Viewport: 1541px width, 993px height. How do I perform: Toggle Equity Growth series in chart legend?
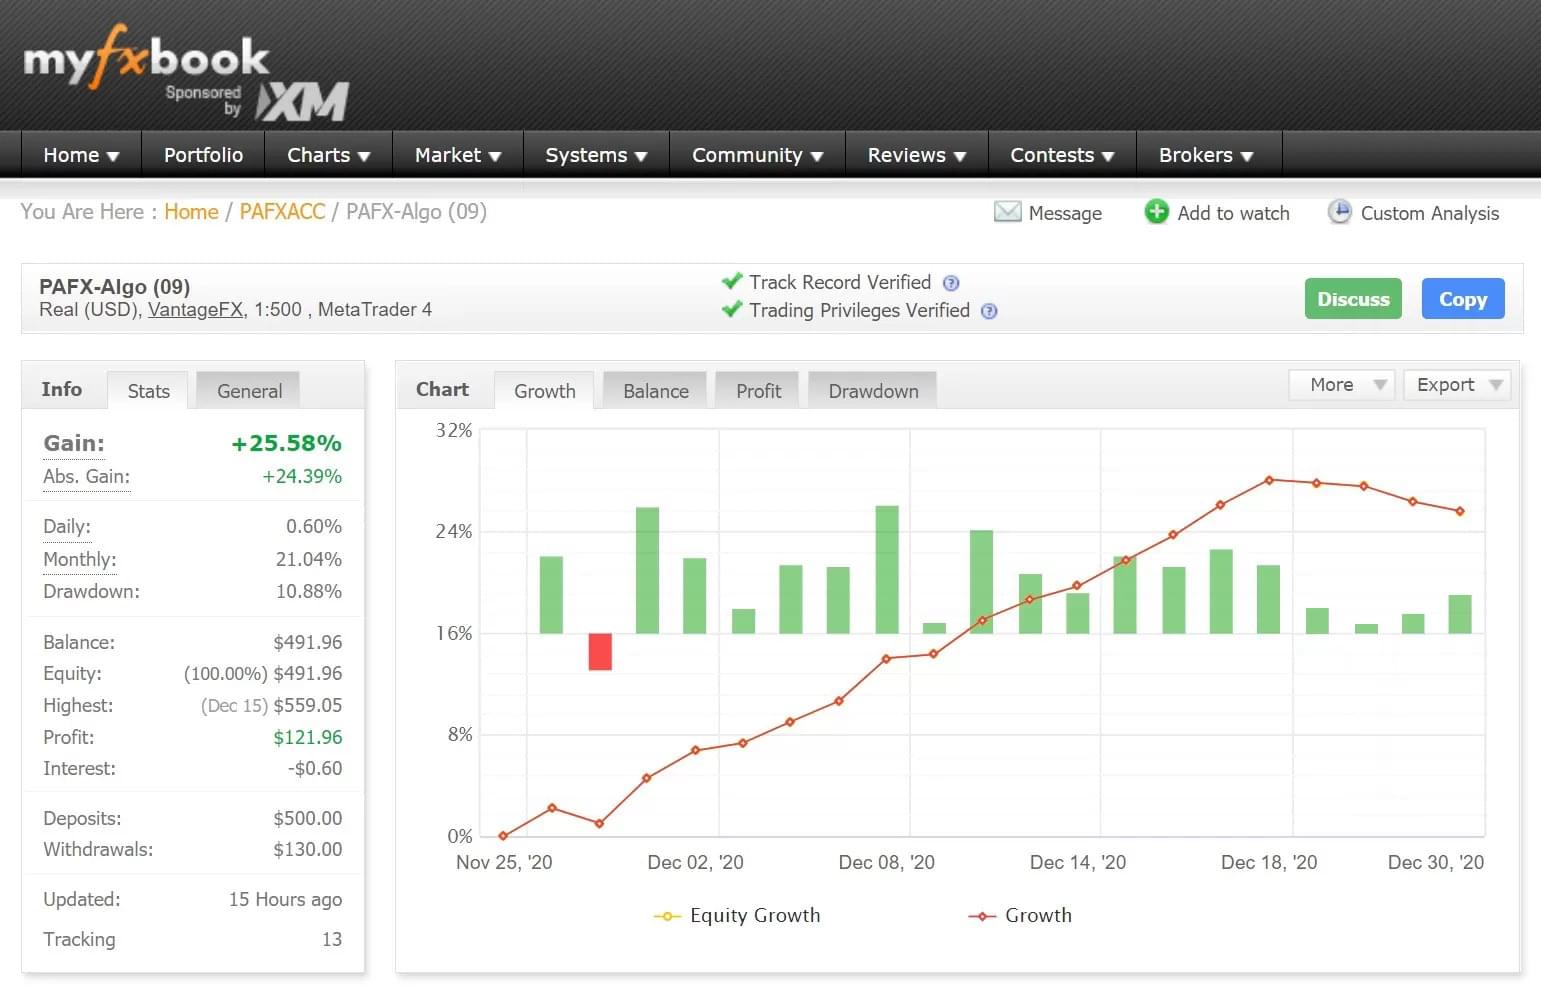[x=738, y=916]
